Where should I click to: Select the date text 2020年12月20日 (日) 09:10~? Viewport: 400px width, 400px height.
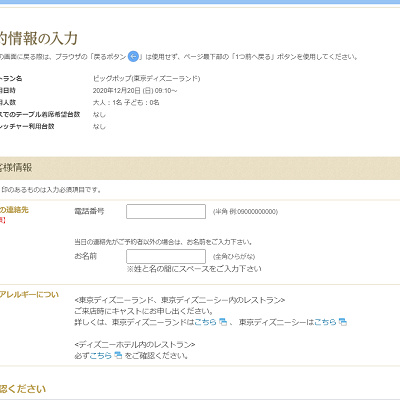pos(135,91)
